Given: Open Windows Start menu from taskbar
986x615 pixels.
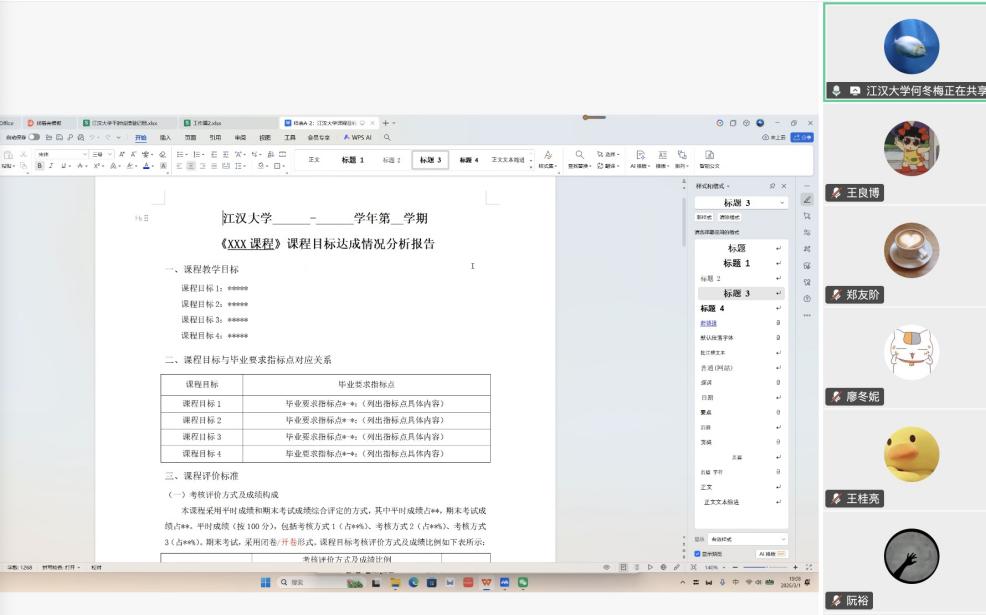Looking at the screenshot, I should (266, 582).
